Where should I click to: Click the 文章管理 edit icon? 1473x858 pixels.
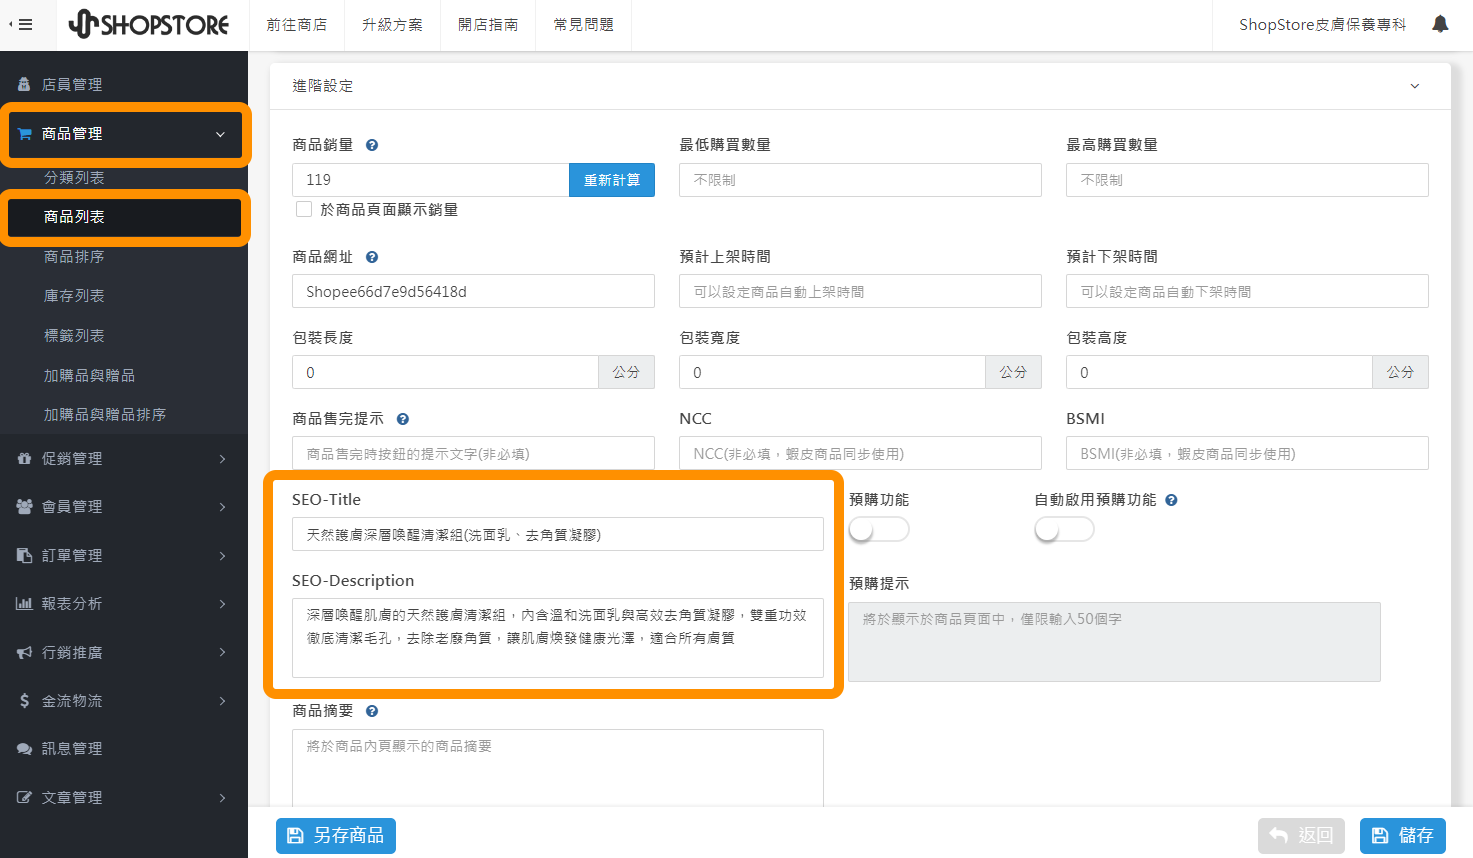click(24, 798)
